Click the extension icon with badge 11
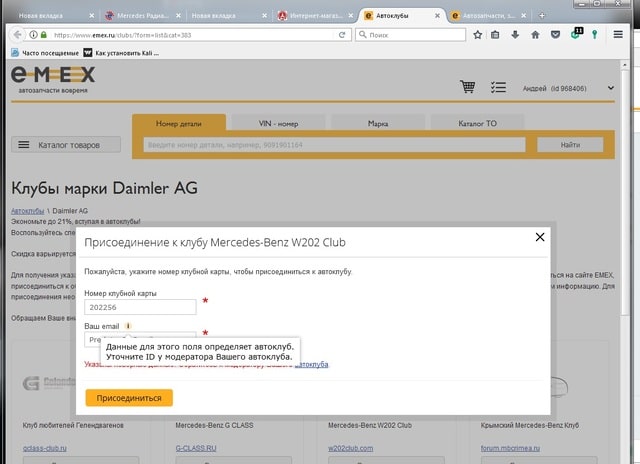The image size is (640, 464). [x=576, y=33]
